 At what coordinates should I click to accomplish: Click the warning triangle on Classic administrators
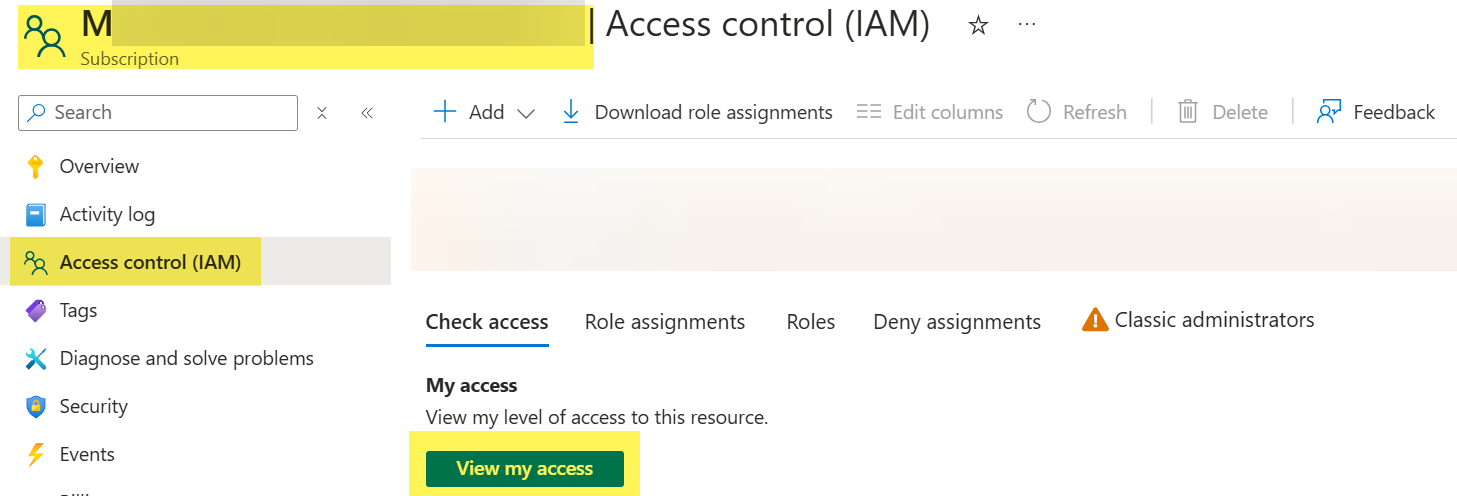[x=1096, y=320]
